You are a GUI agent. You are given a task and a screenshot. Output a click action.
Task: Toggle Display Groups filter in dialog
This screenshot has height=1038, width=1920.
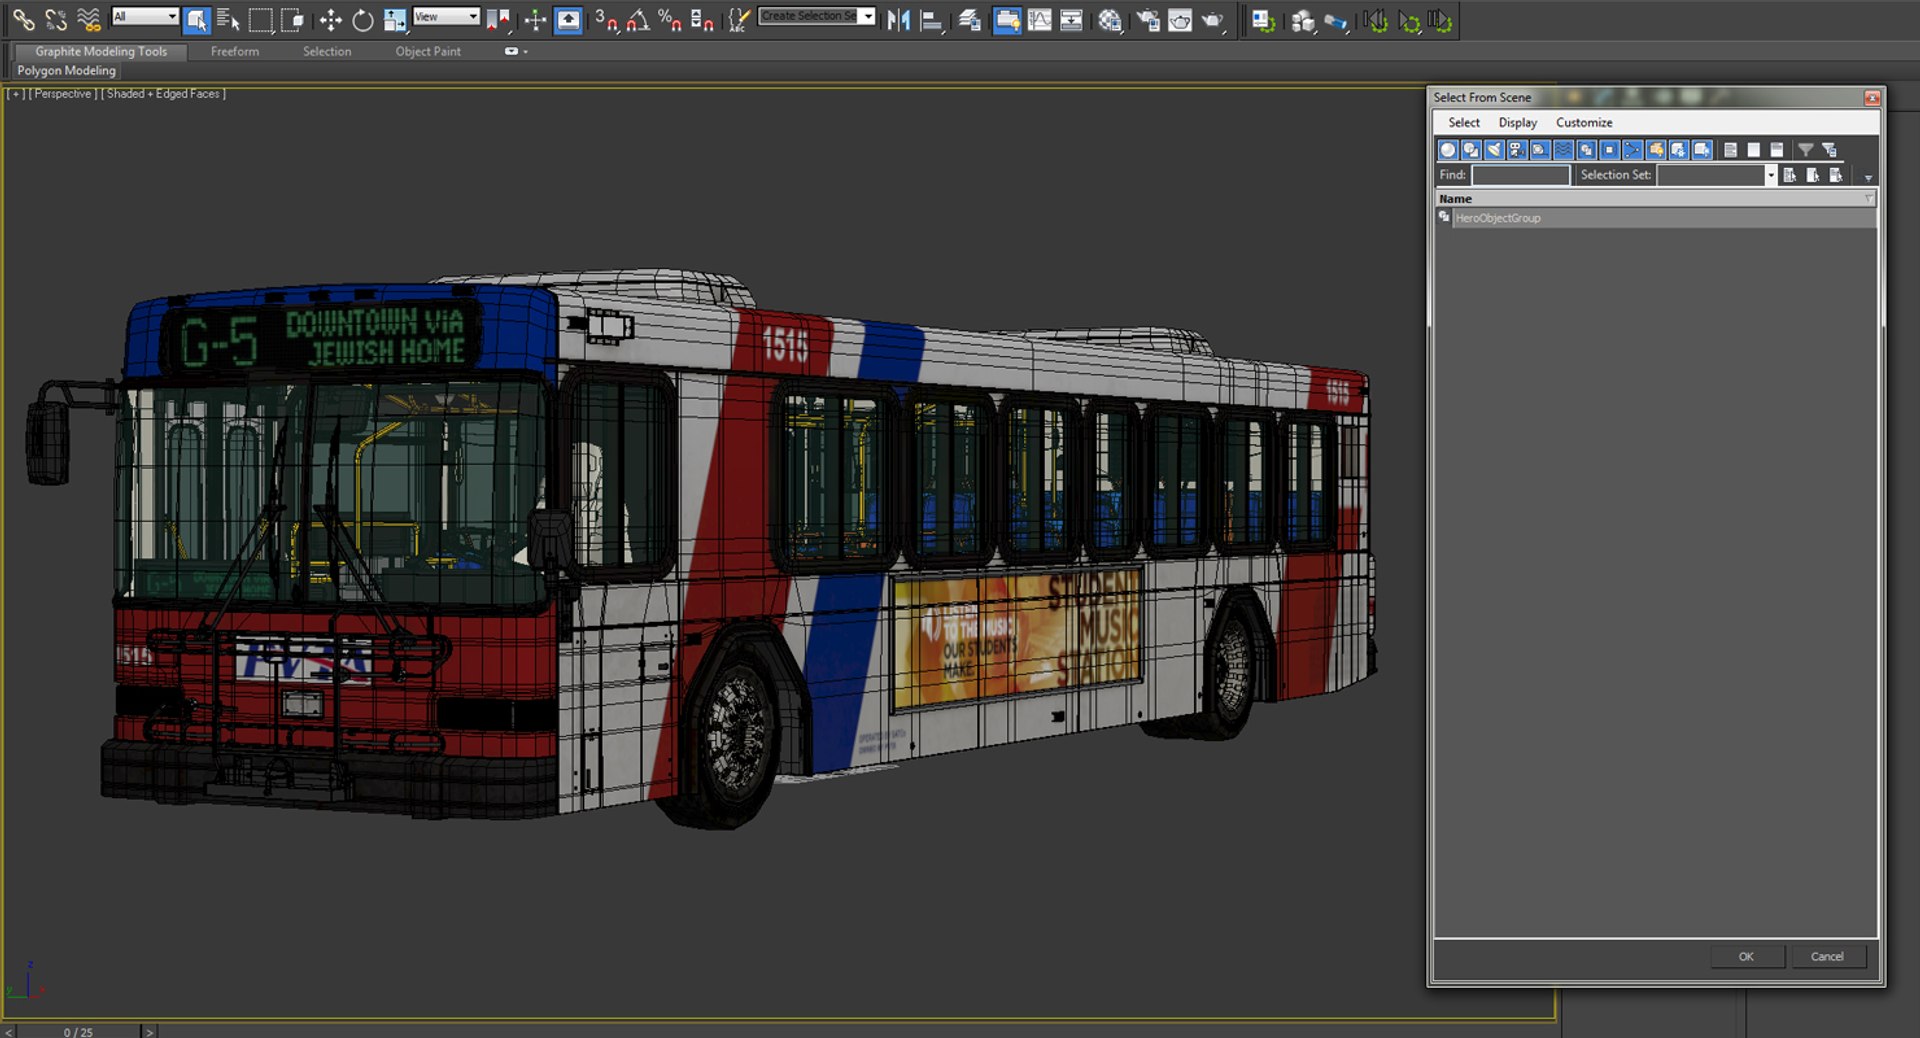pos(1586,150)
